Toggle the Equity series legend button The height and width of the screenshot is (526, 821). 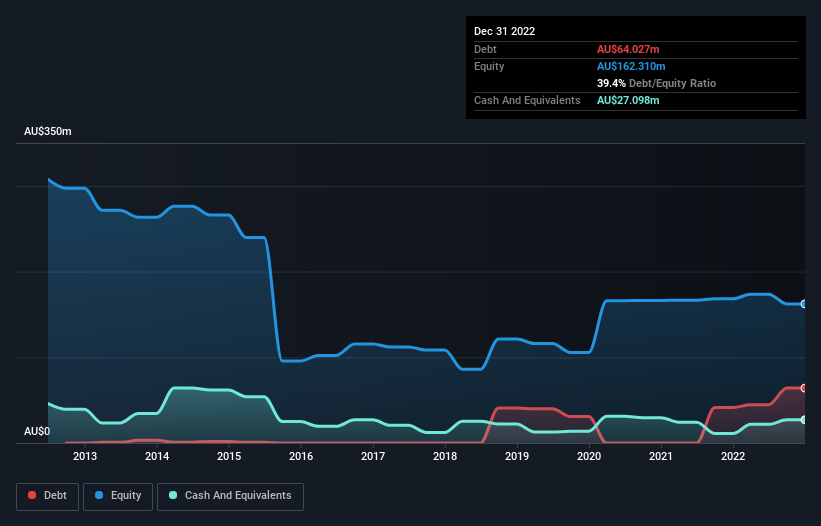[x=118, y=496]
